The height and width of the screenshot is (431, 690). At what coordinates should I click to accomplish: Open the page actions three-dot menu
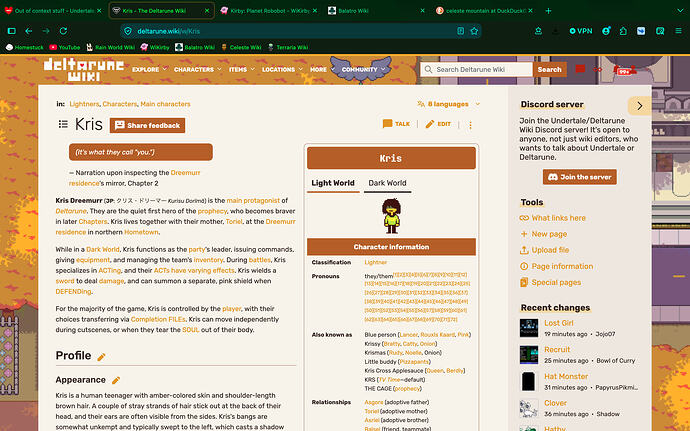470,125
